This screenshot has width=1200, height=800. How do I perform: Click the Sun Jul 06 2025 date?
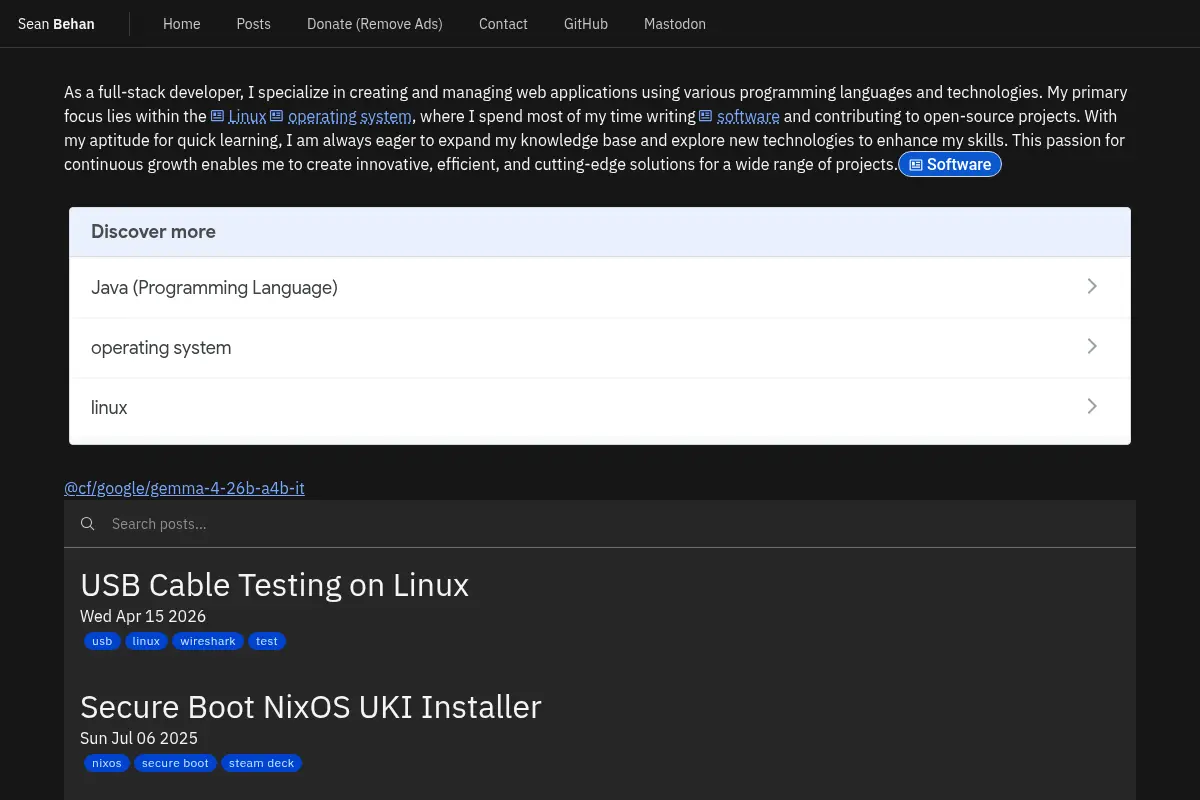coord(139,738)
